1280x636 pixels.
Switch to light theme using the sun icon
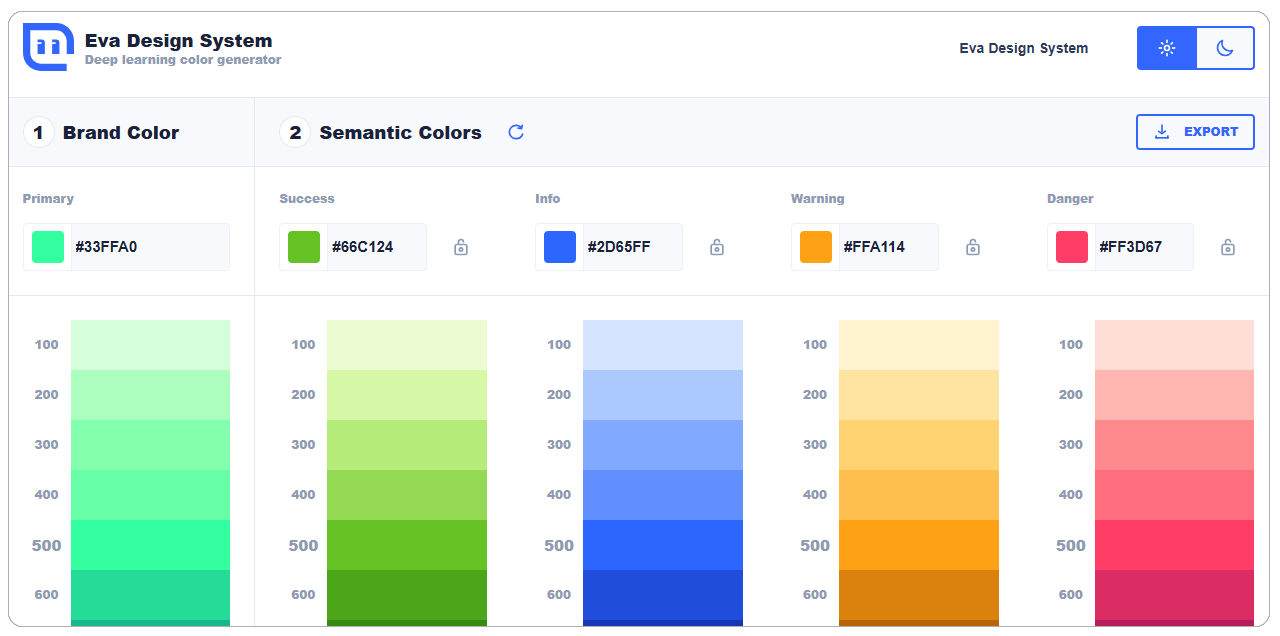[x=1166, y=47]
